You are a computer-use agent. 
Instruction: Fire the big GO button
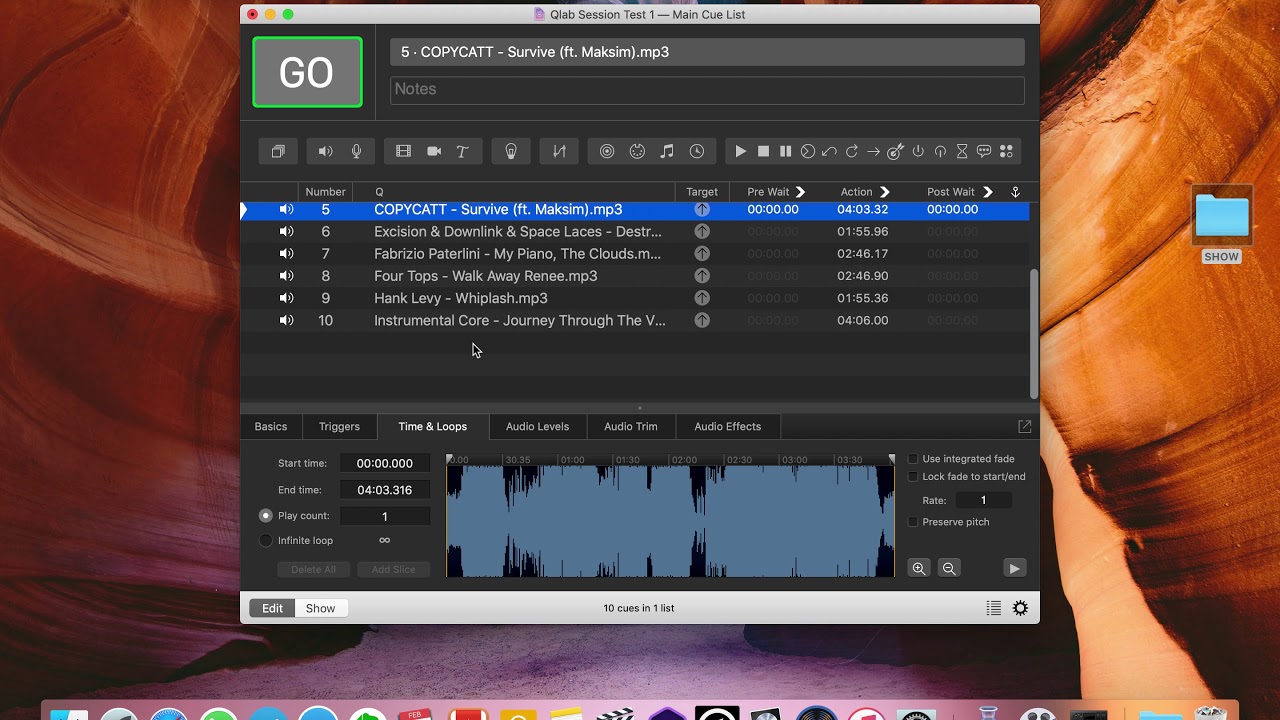pyautogui.click(x=307, y=72)
